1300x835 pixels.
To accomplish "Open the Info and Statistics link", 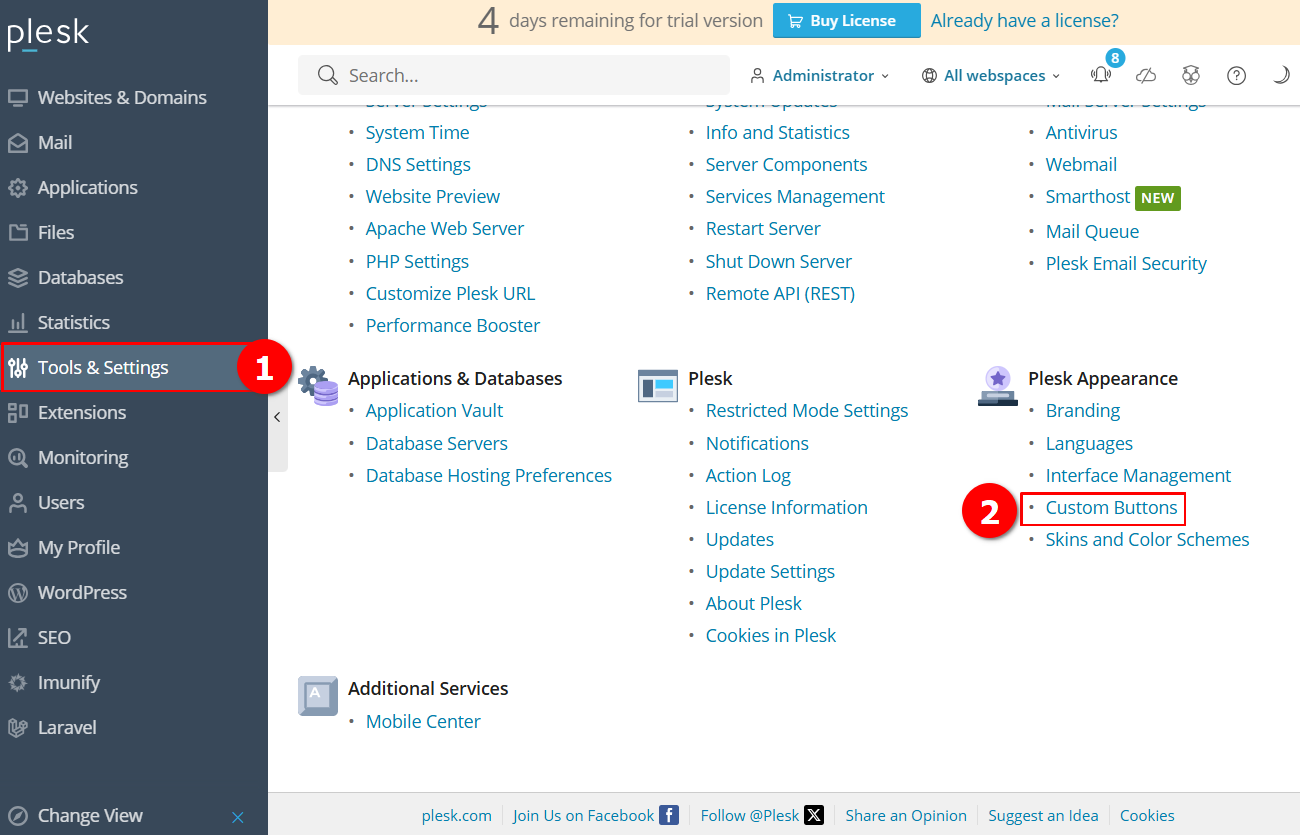I will 778,132.
